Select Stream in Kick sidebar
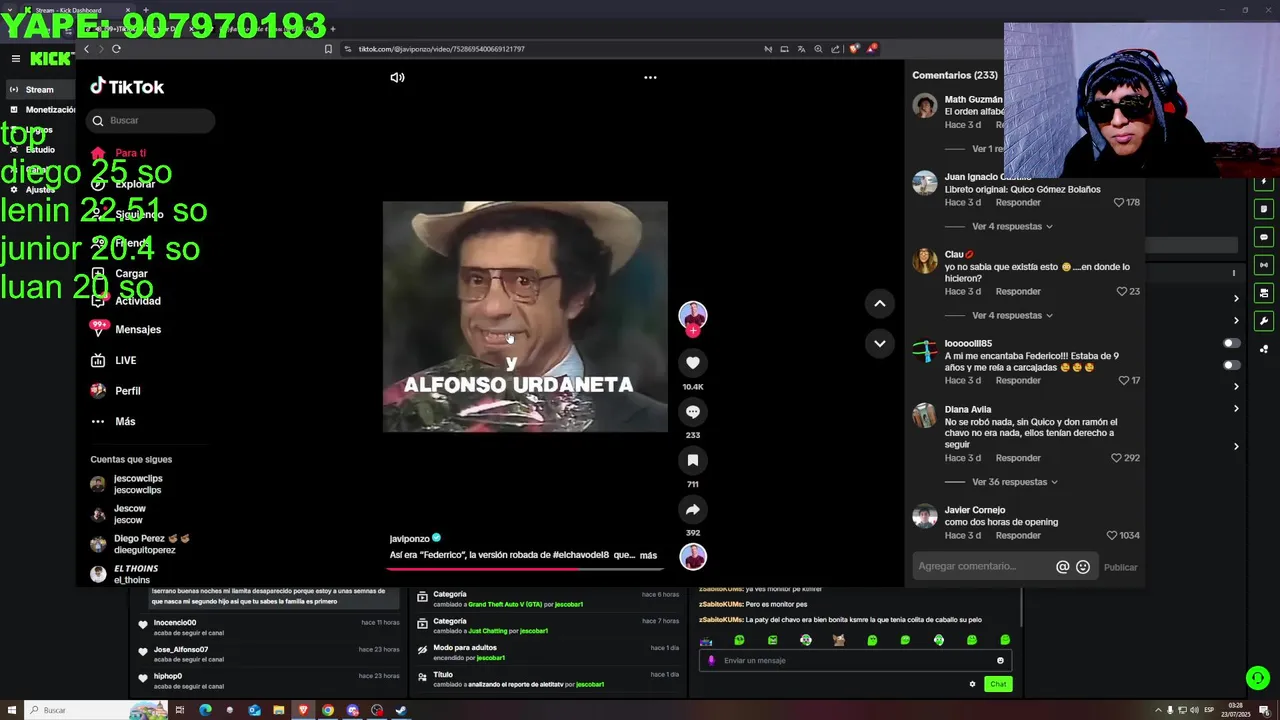 tap(39, 90)
